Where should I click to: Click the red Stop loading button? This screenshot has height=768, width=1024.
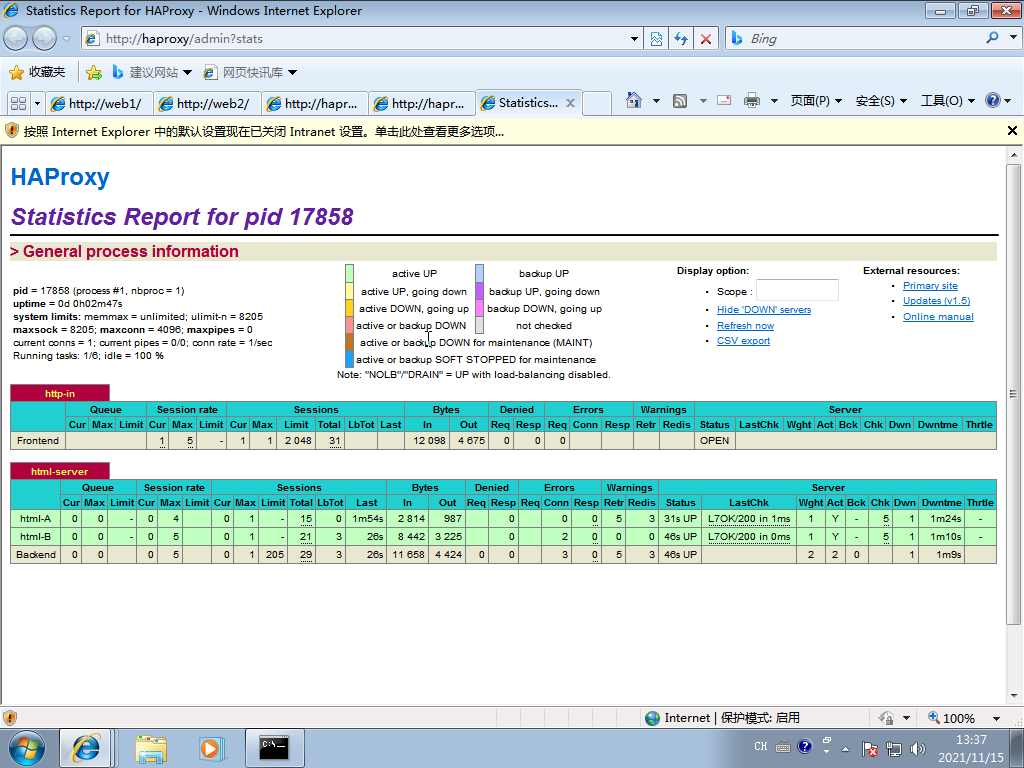point(706,38)
